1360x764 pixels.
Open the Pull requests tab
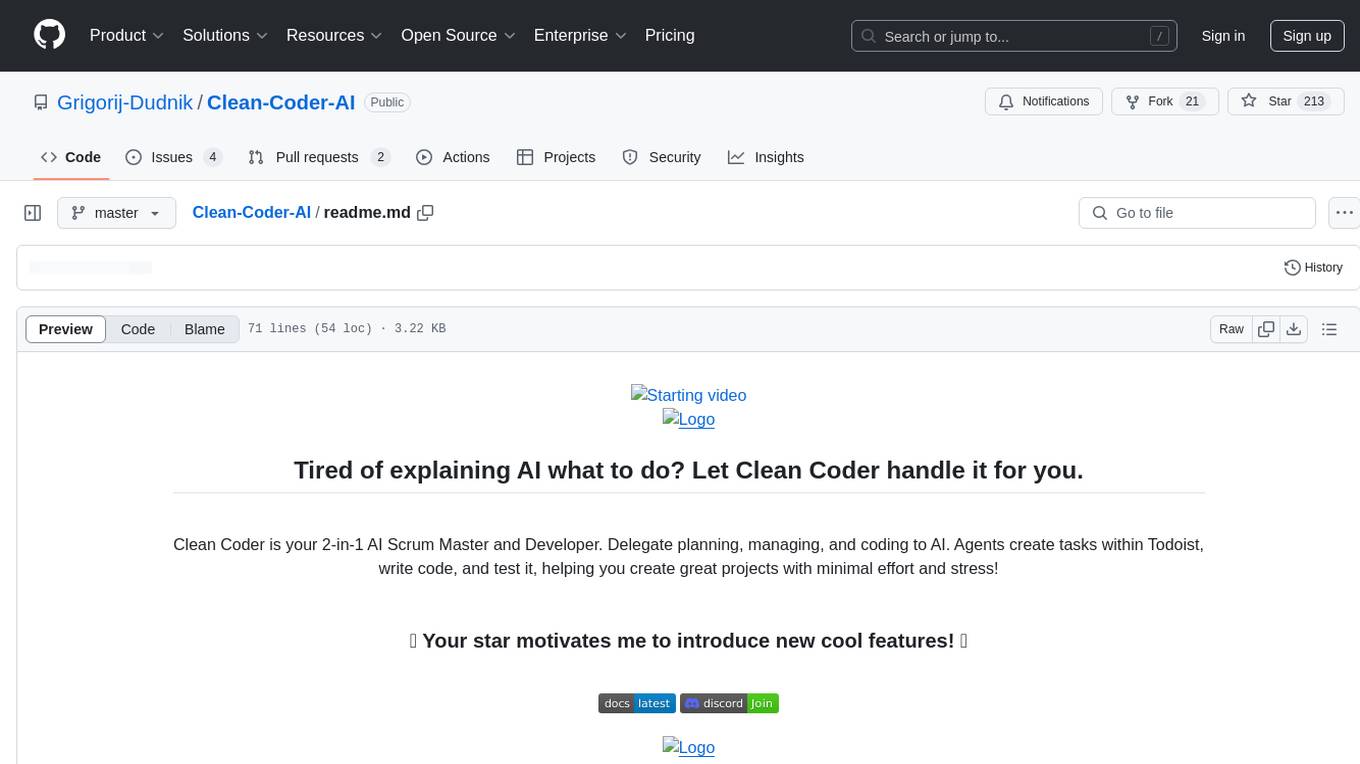click(x=319, y=157)
